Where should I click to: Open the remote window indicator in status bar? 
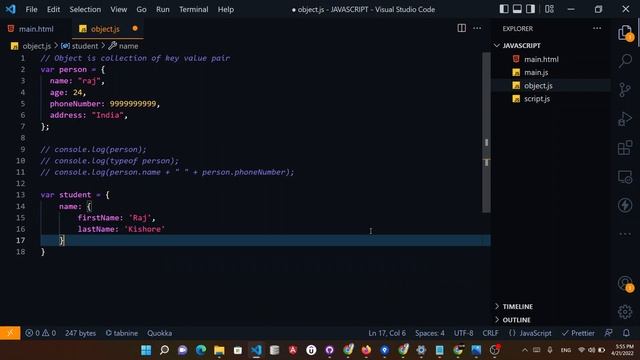click(x=10, y=333)
